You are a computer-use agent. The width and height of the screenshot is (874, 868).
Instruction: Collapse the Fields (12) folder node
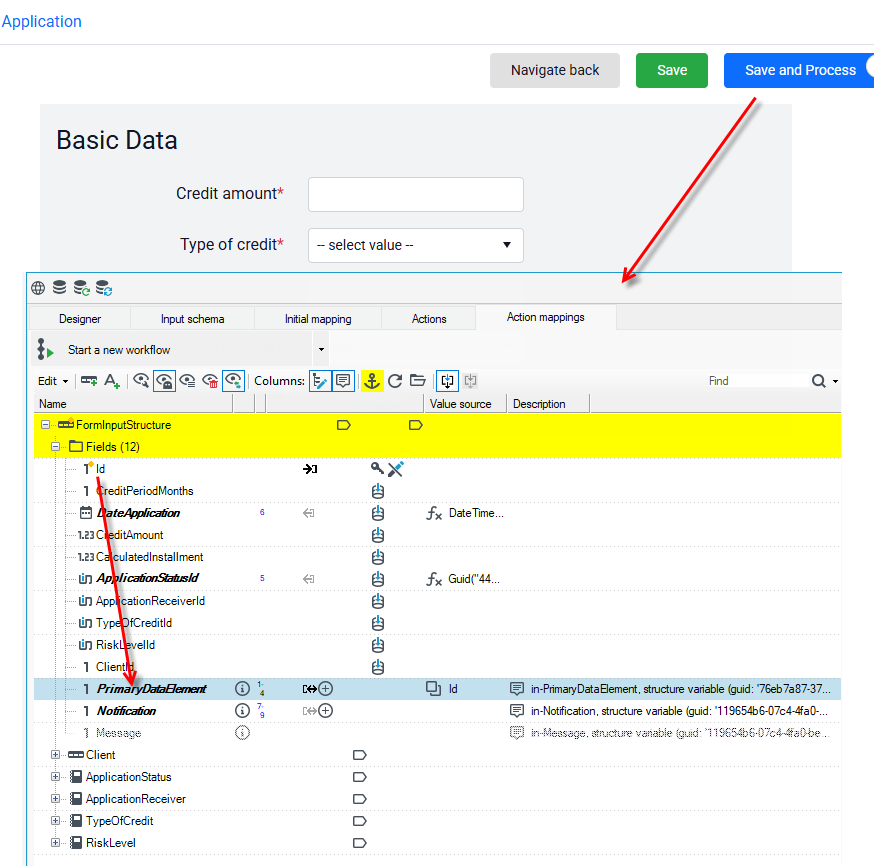55,447
